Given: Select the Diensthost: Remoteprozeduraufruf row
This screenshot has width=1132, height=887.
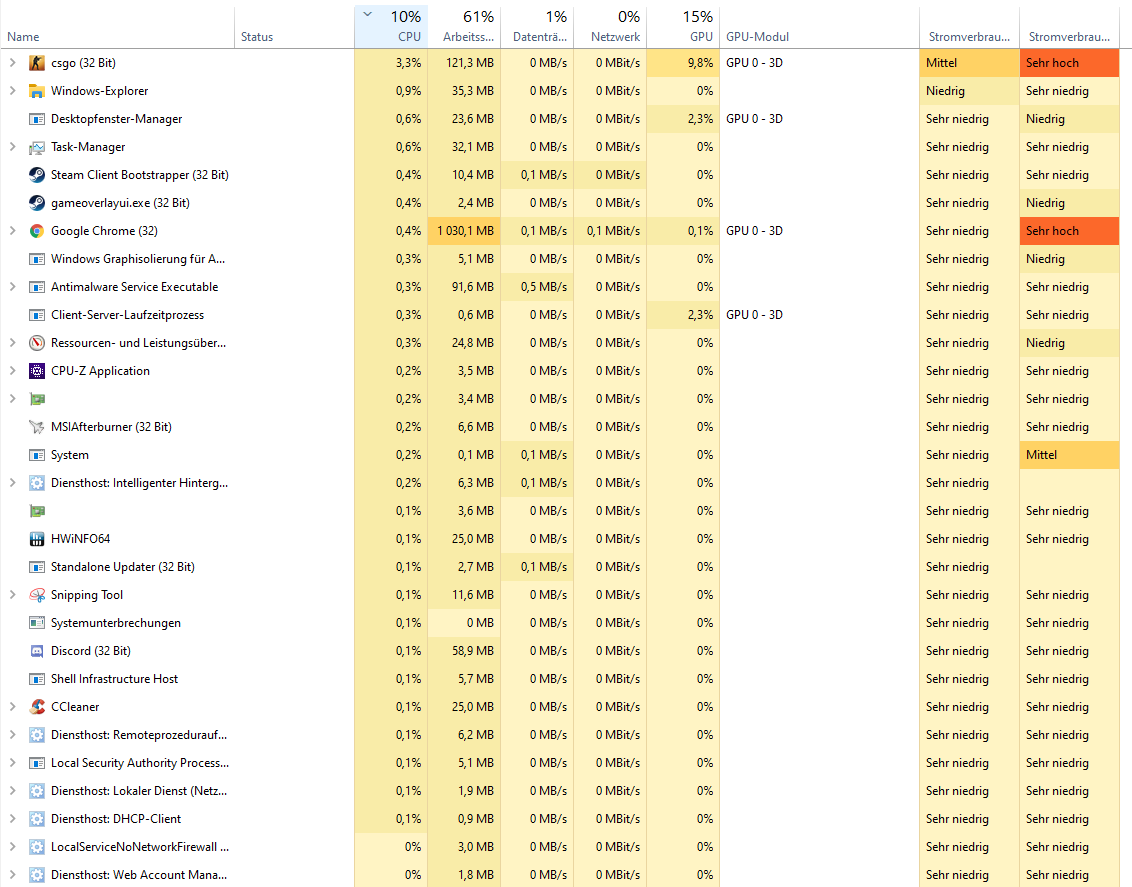Looking at the screenshot, I should pyautogui.click(x=560, y=735).
